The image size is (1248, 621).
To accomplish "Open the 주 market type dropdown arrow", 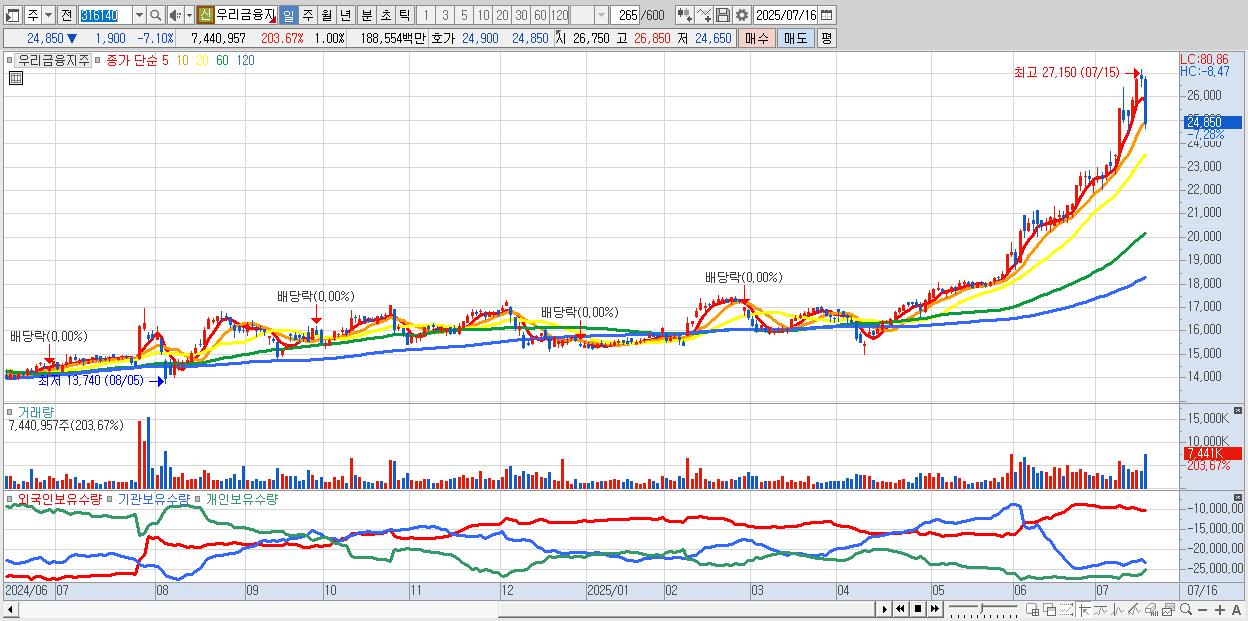I will pos(48,16).
